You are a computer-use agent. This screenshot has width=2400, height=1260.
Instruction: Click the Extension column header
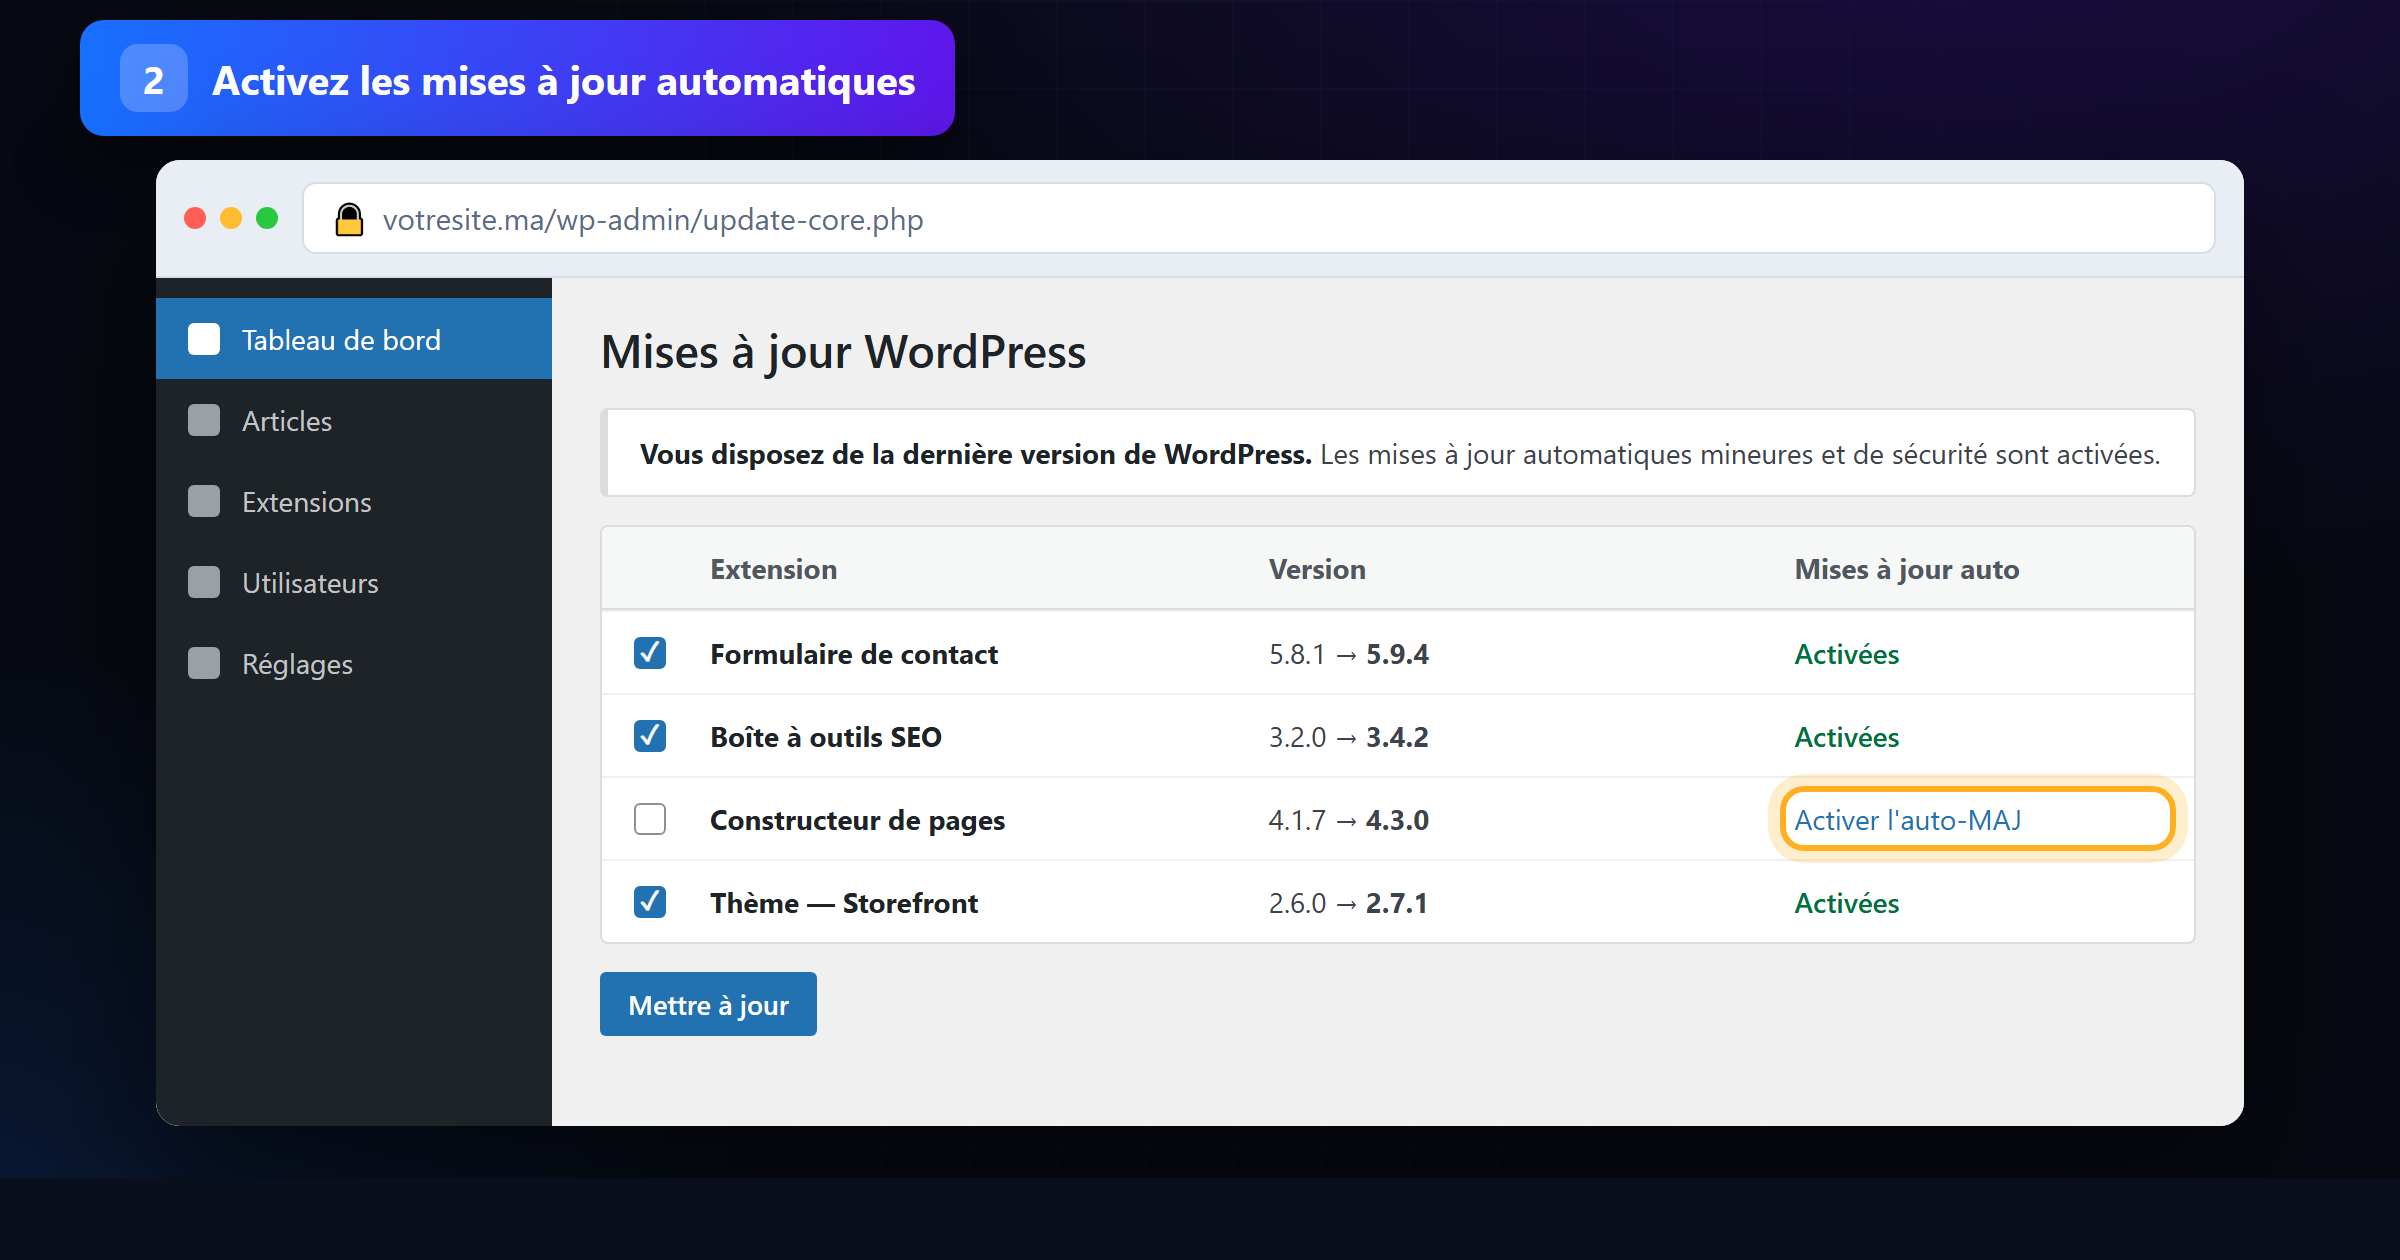[773, 569]
